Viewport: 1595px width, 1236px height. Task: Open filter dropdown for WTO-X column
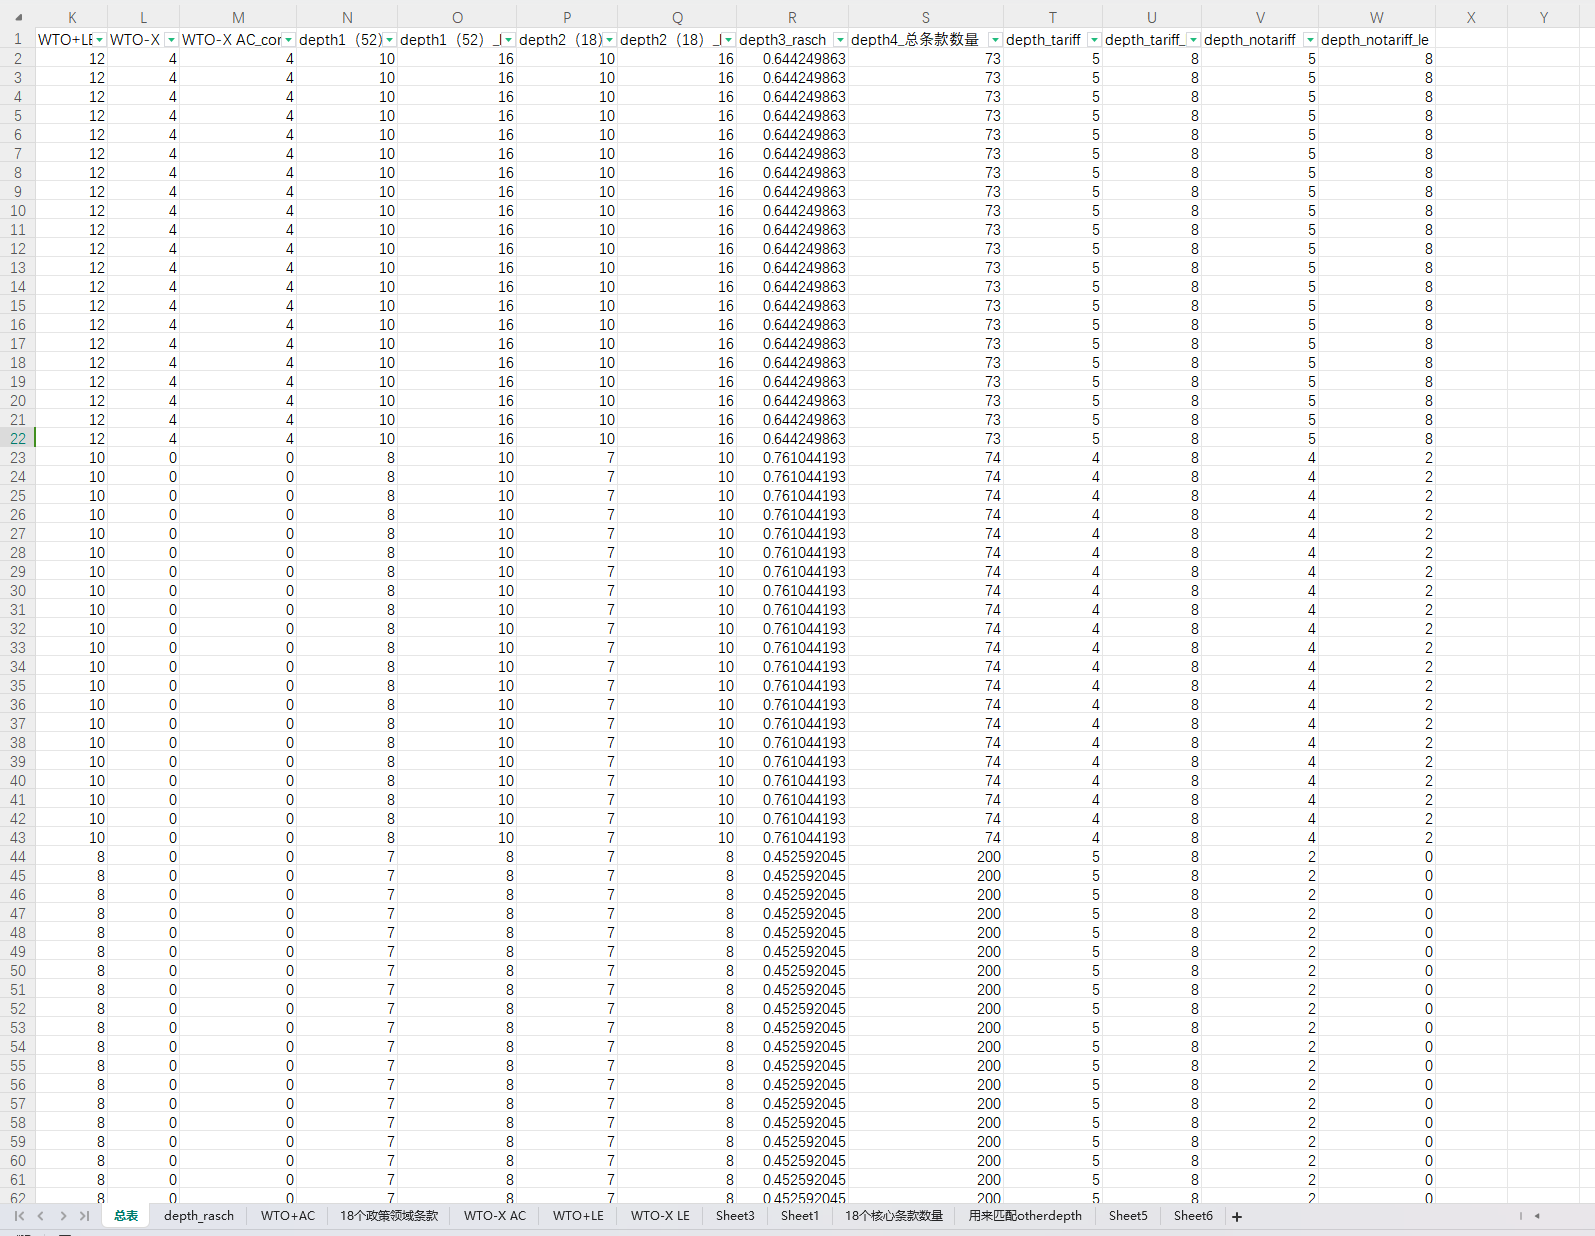click(x=171, y=40)
